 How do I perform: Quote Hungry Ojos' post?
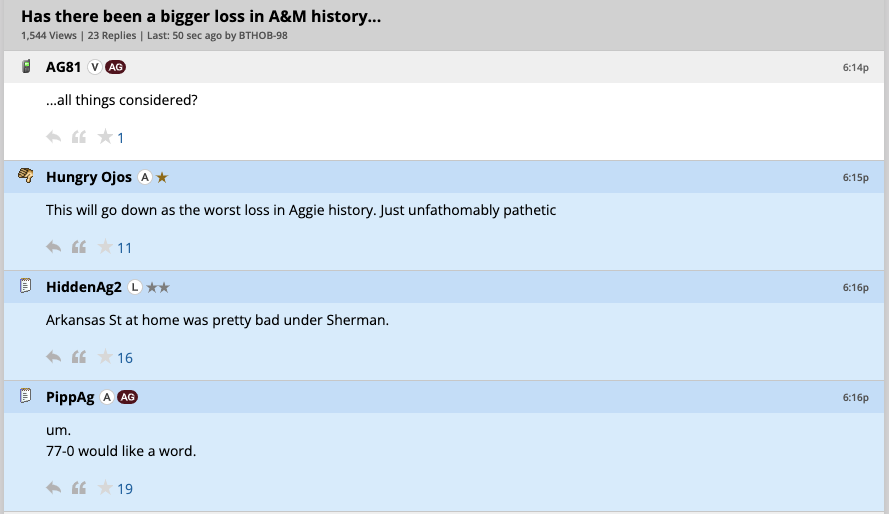[x=79, y=247]
